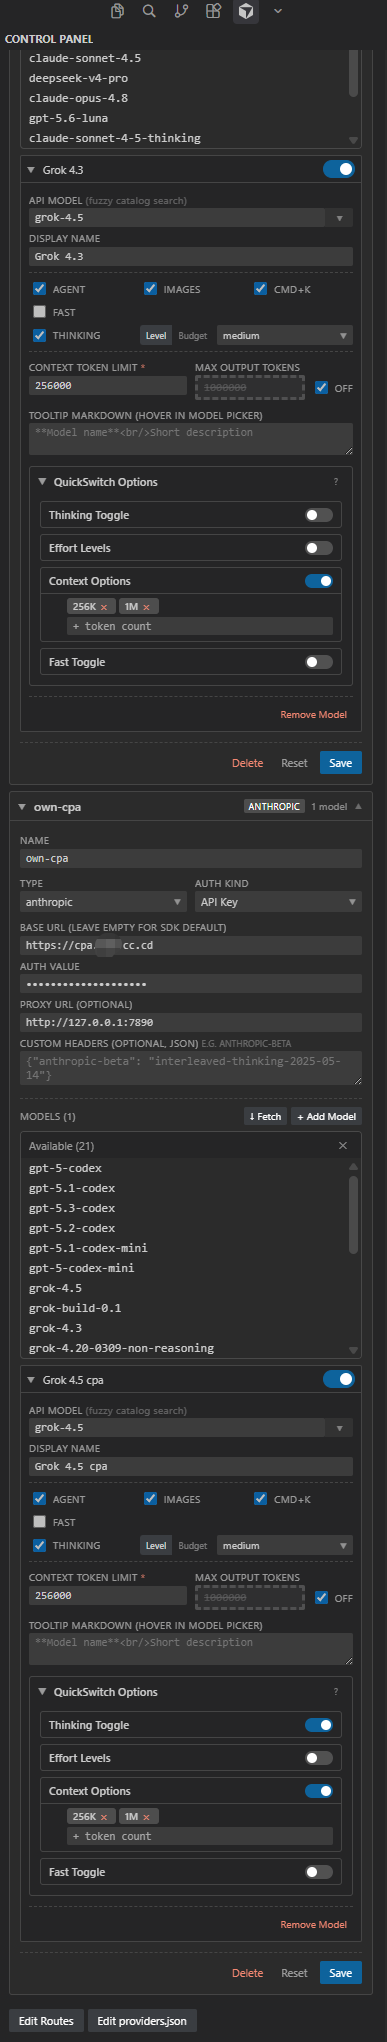Open the Extensions blocks icon
The width and height of the screenshot is (387, 2042).
tap(213, 11)
